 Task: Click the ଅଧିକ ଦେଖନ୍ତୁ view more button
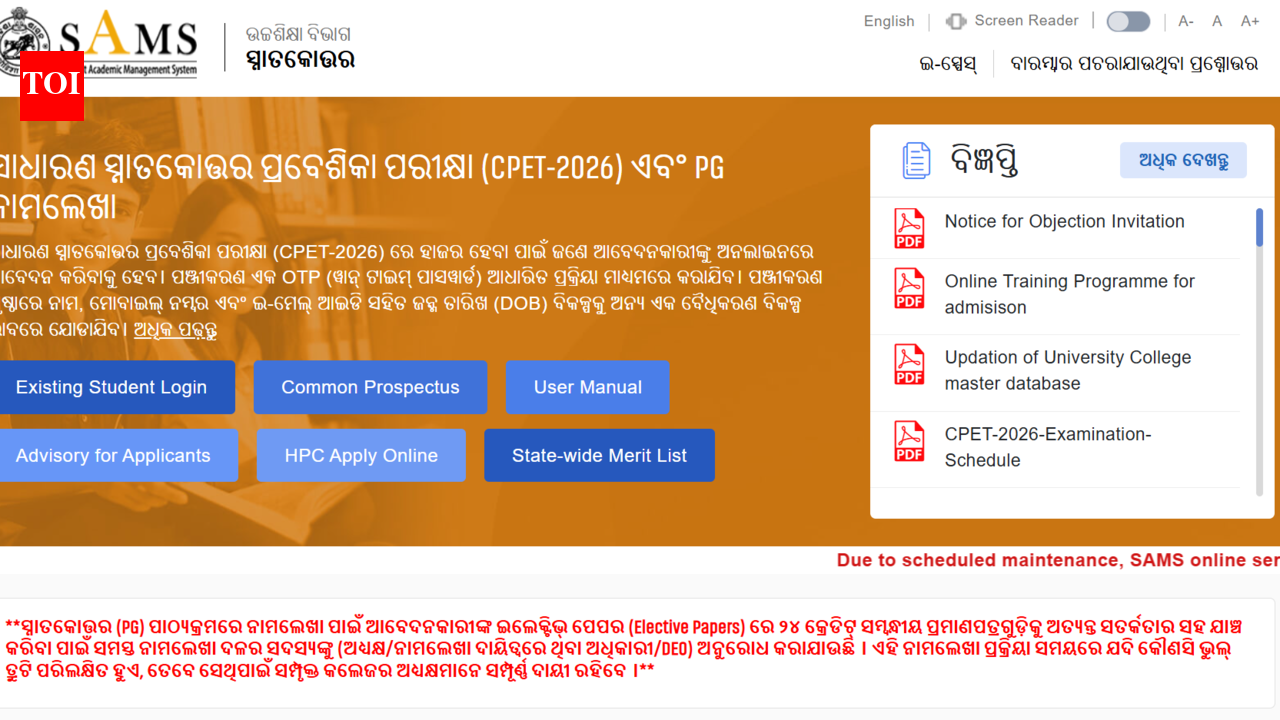click(1183, 160)
